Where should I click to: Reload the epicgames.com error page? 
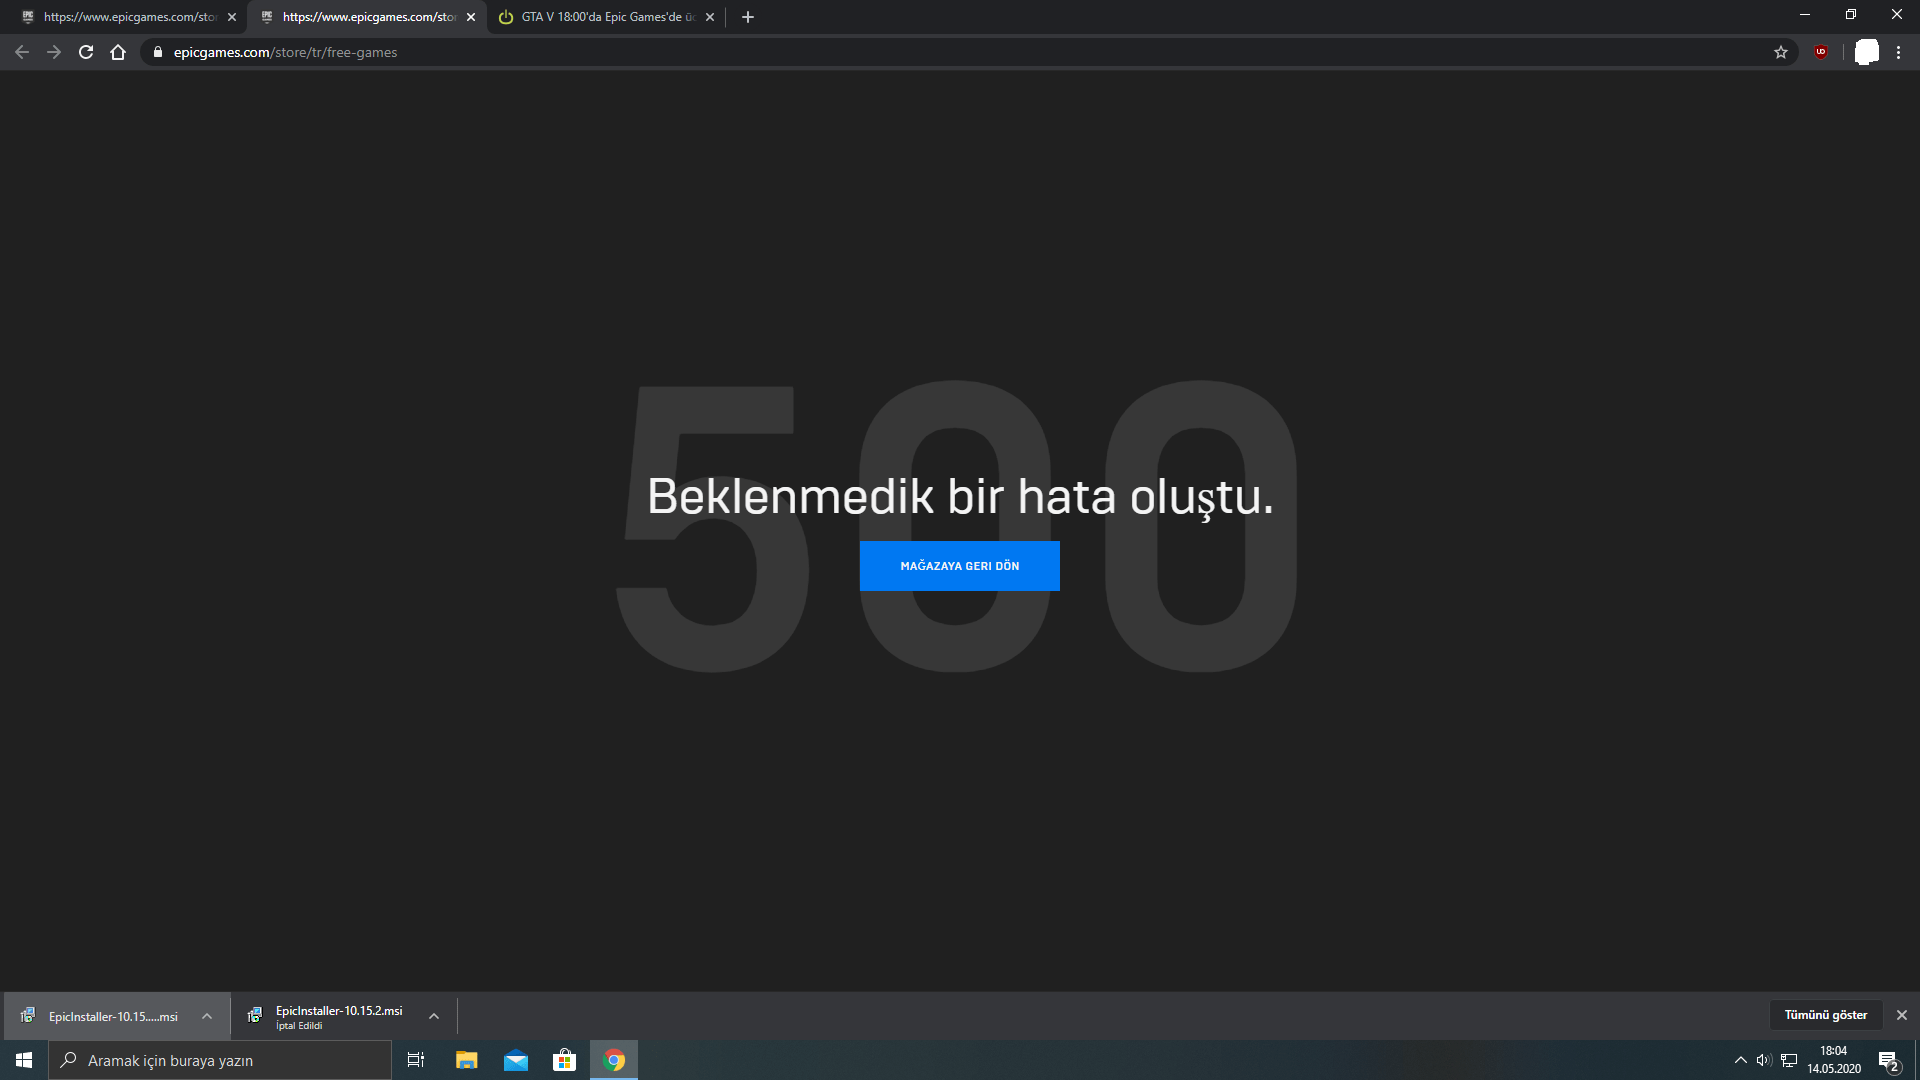(85, 52)
